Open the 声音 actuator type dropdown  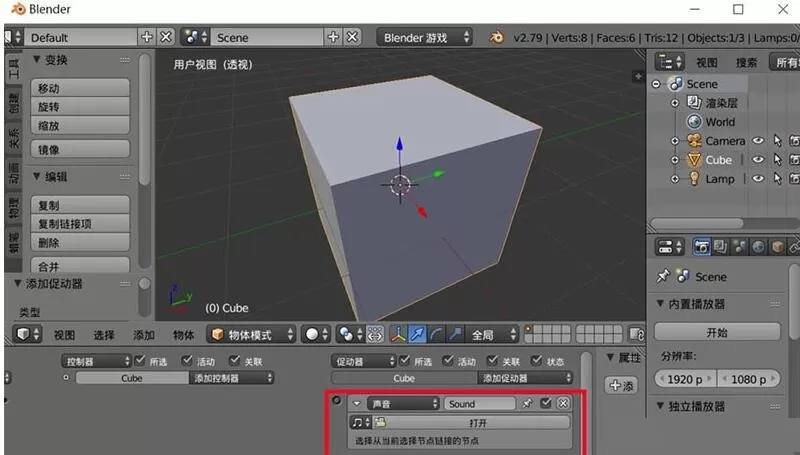403,403
